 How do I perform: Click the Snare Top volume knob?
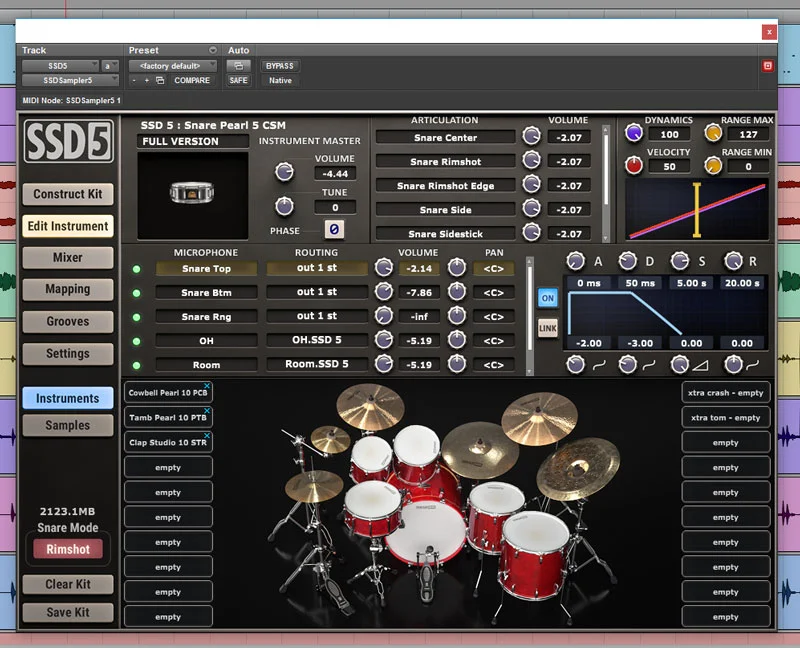384,267
